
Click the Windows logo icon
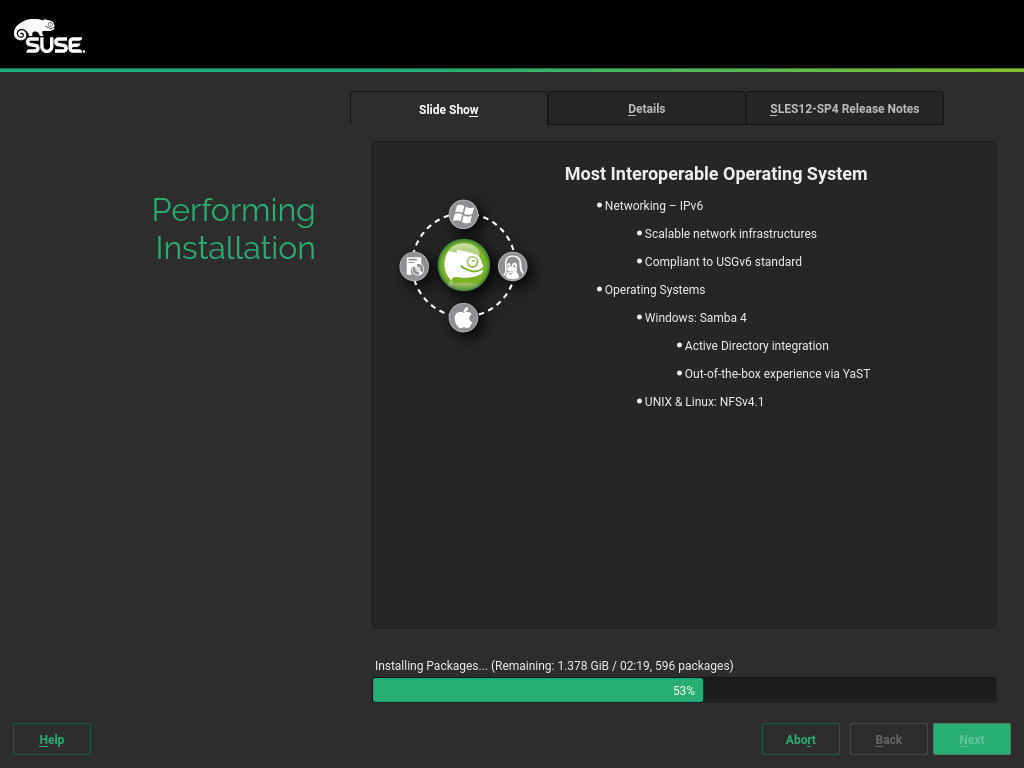[x=463, y=213]
